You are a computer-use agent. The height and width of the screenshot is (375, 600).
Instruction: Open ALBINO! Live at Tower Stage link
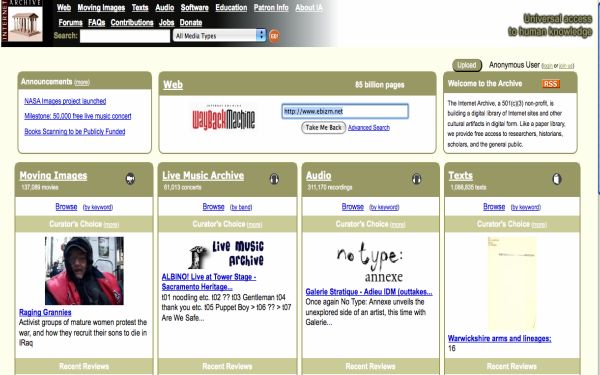point(209,282)
